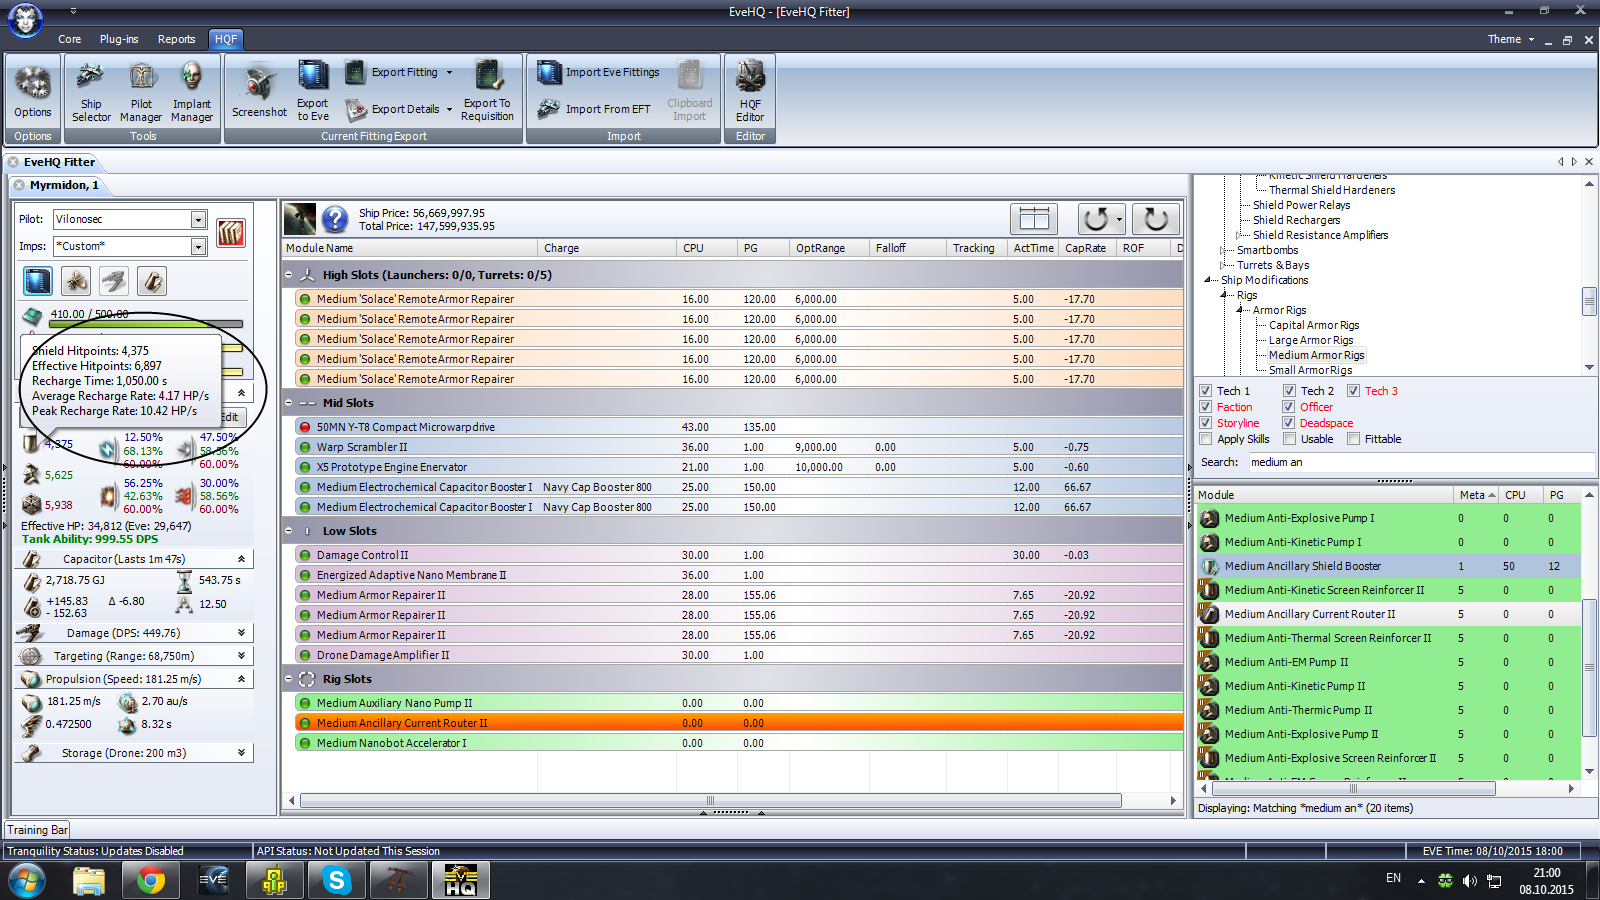
Task: Open the Plug-ins menu
Action: coord(119,39)
